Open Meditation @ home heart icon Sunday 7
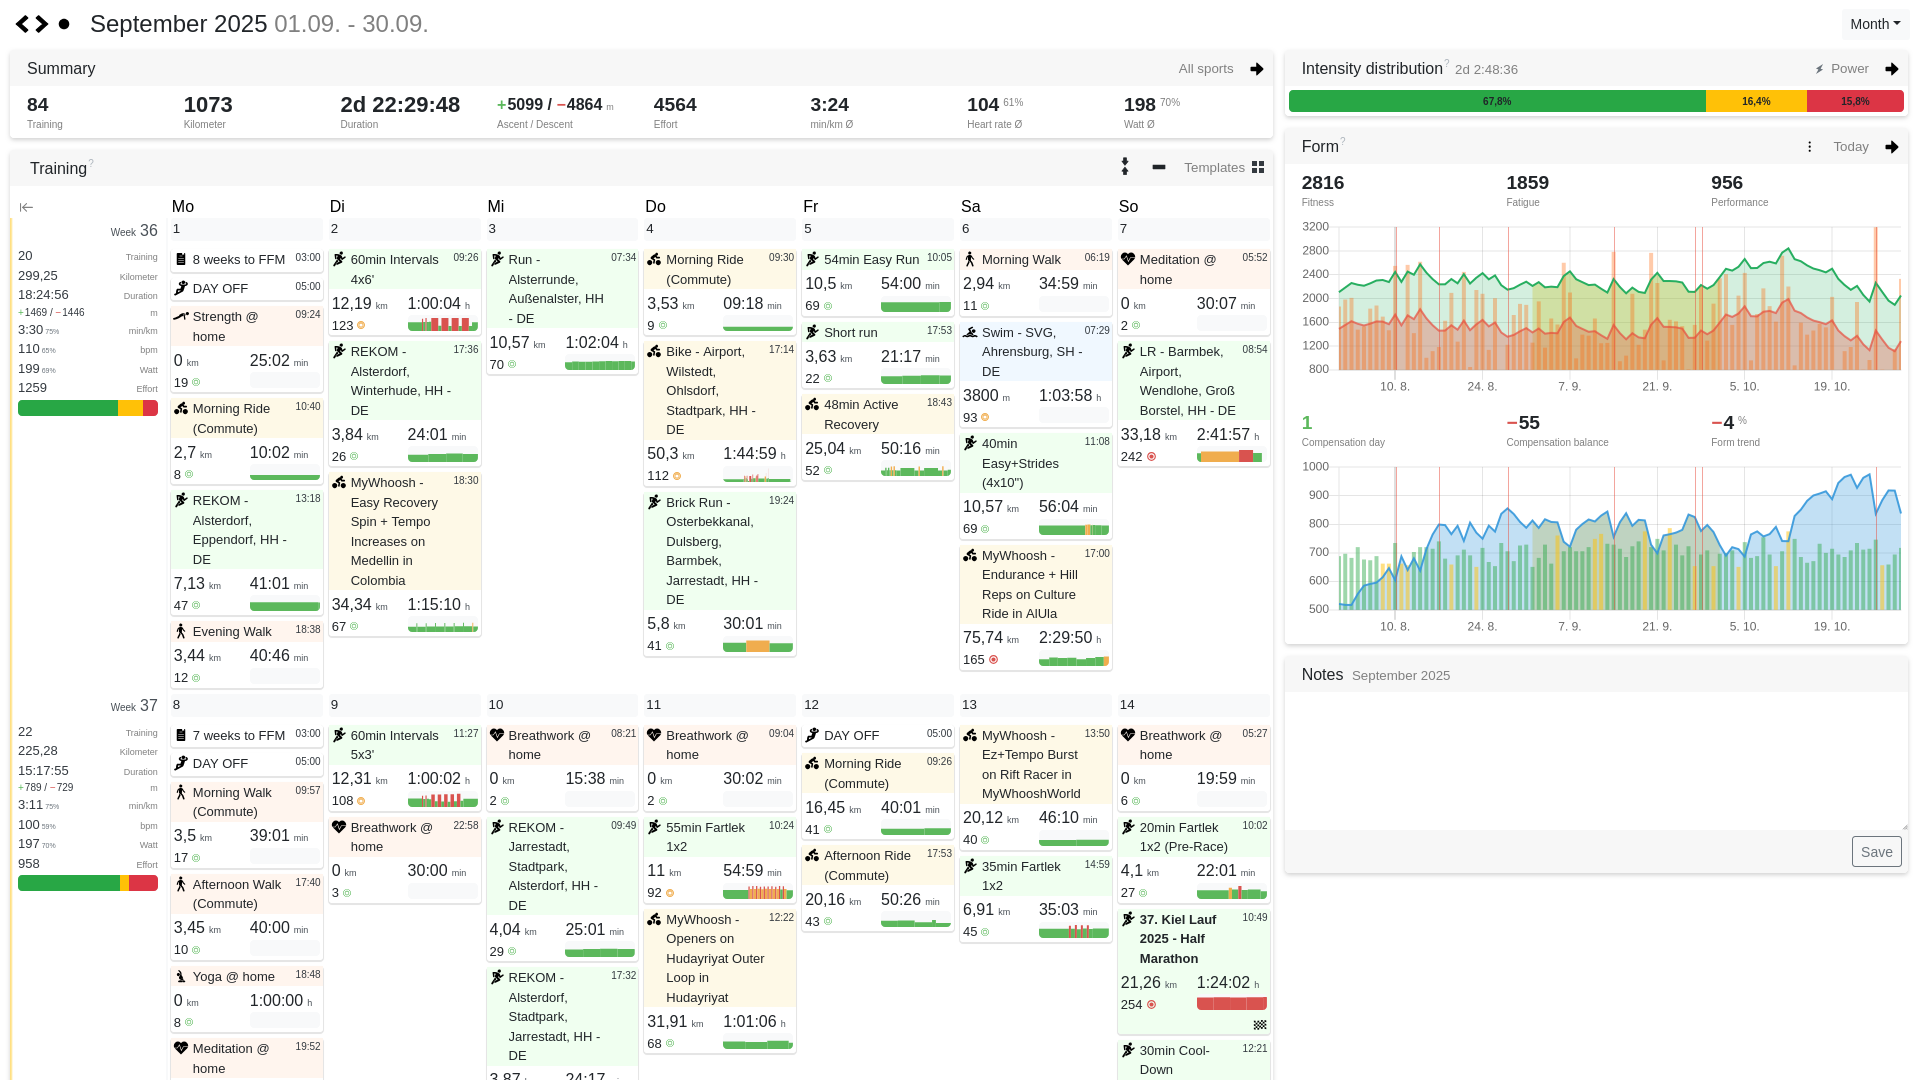Viewport: 1920px width, 1080px height. tap(1128, 260)
